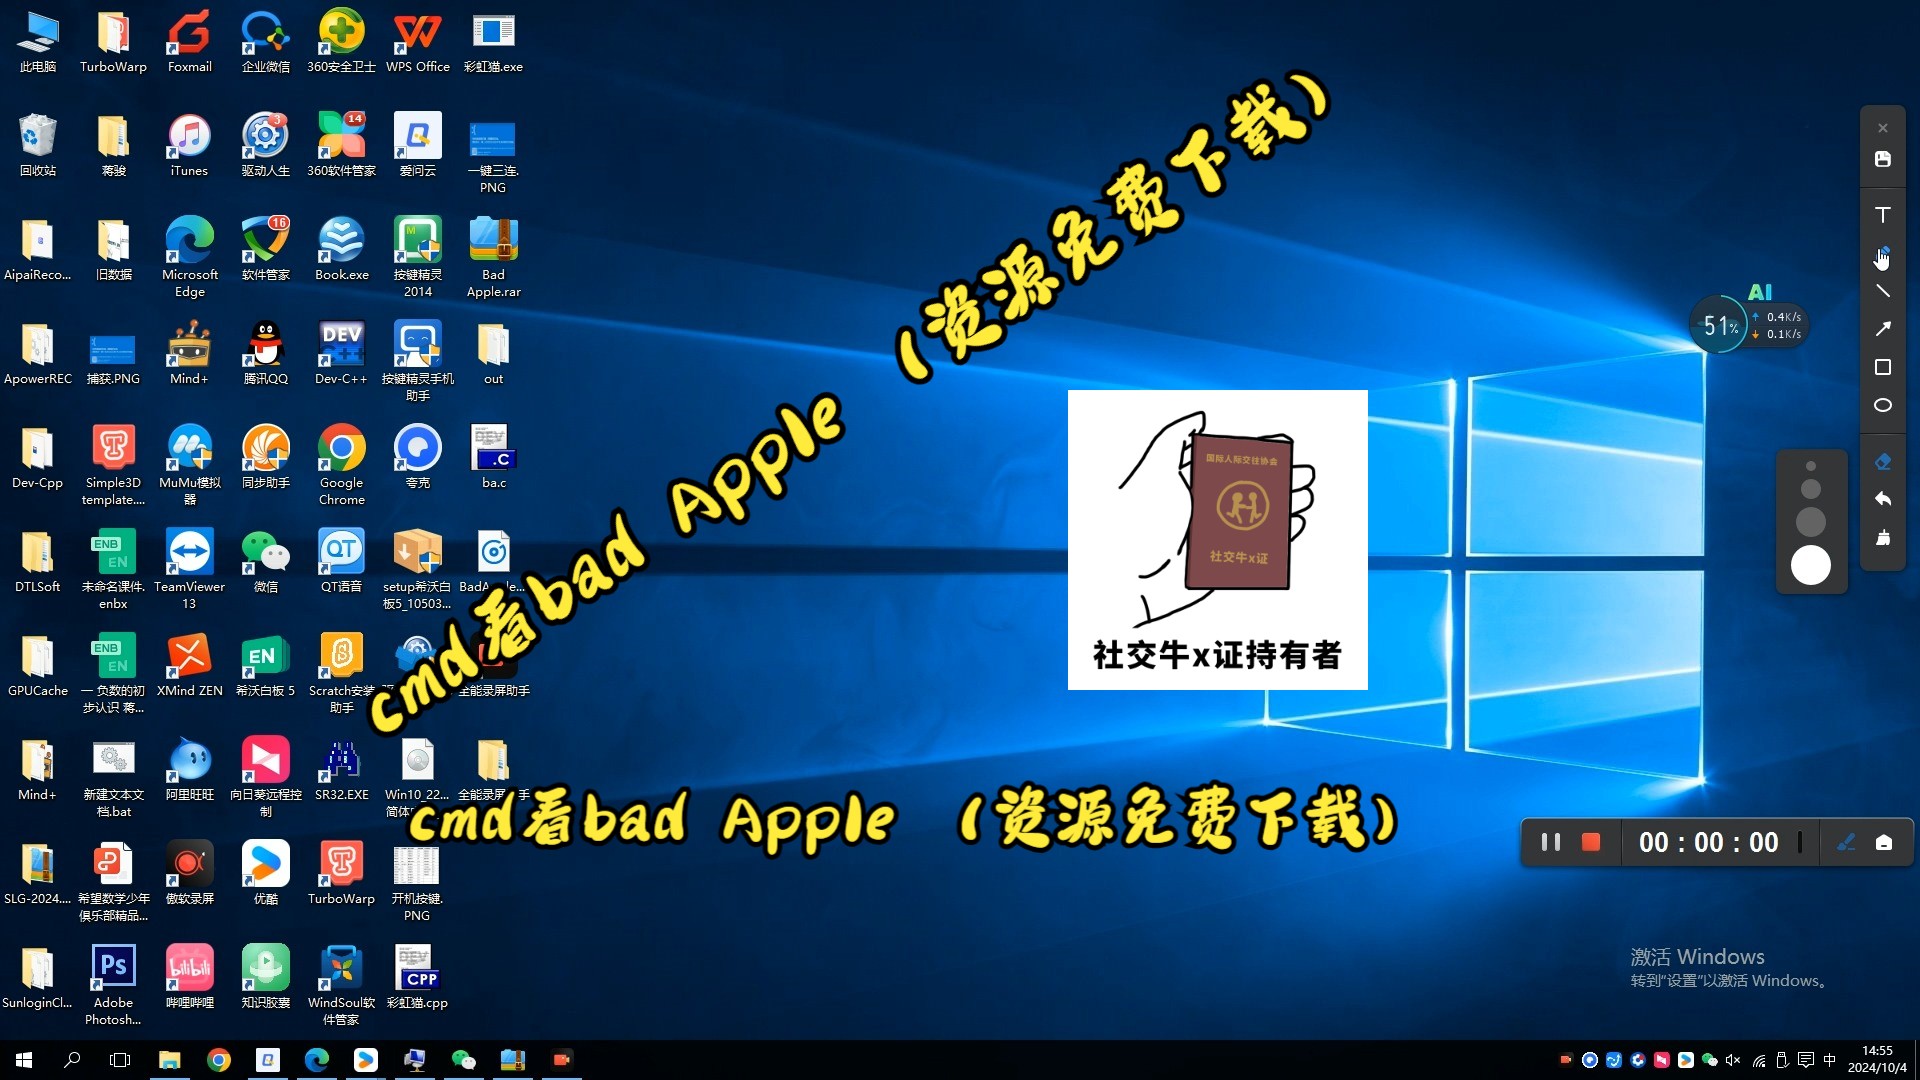
Task: Select the 傲软录屏 recorder desktop icon
Action: tap(189, 874)
